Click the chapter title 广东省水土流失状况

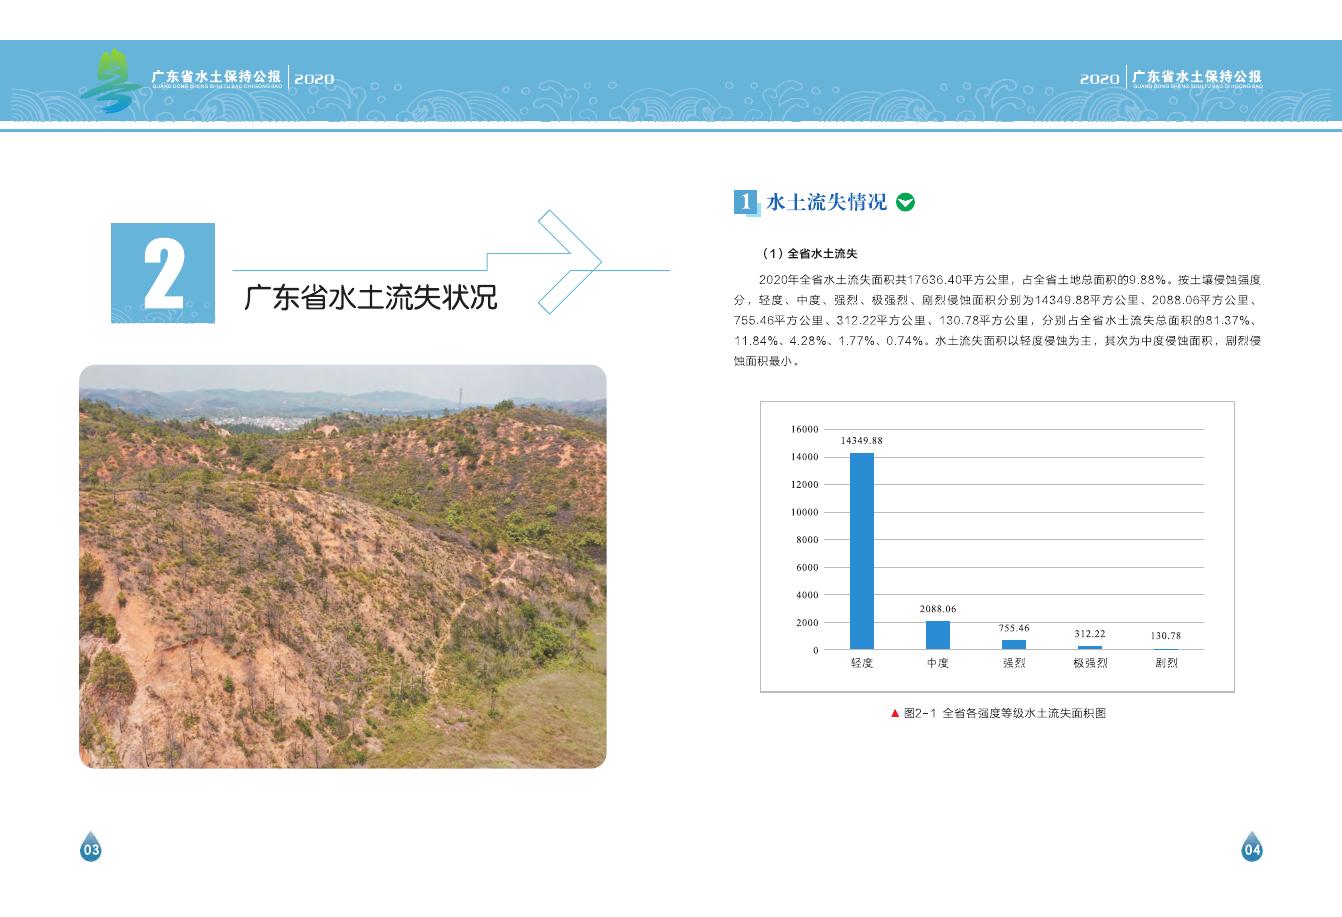[370, 298]
